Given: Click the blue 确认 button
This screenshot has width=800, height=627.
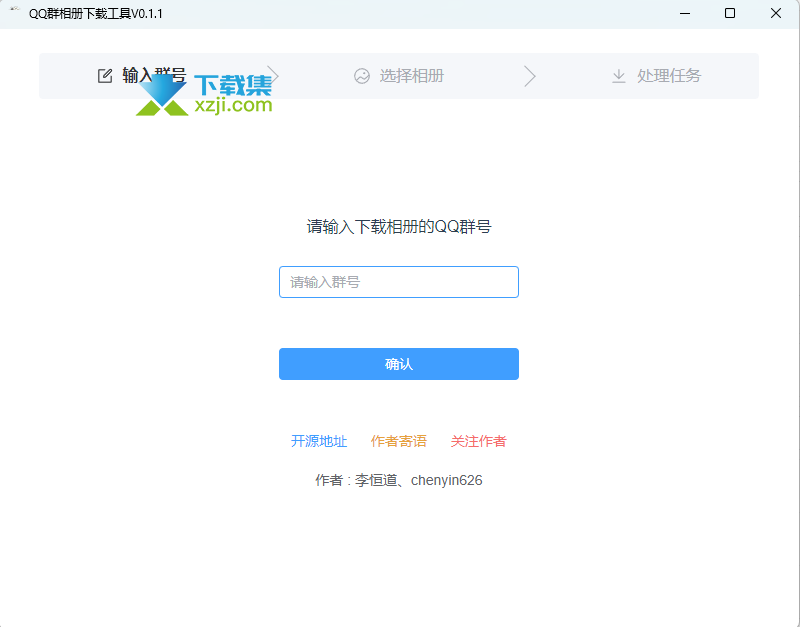Looking at the screenshot, I should [399, 364].
